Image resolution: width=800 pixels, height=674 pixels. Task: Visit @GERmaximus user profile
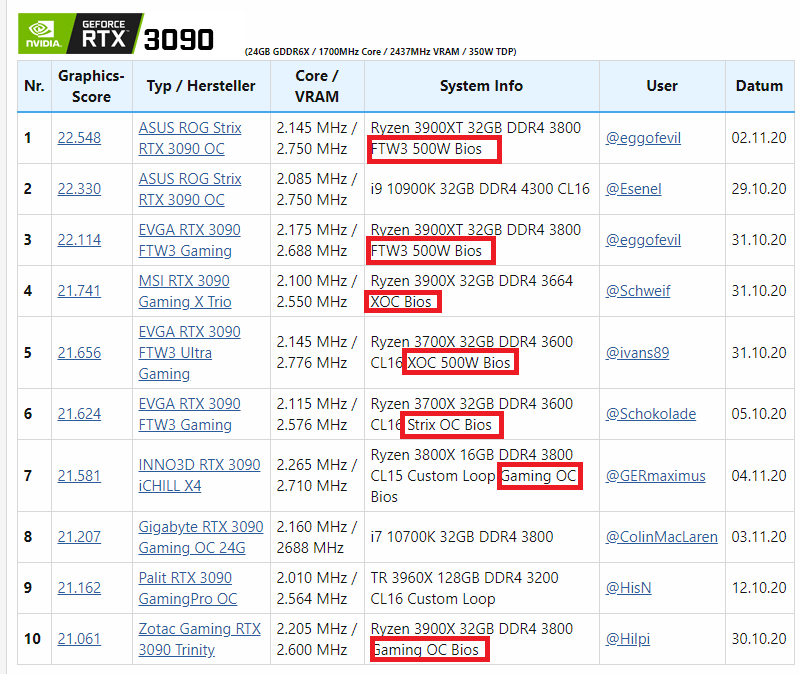pos(656,476)
